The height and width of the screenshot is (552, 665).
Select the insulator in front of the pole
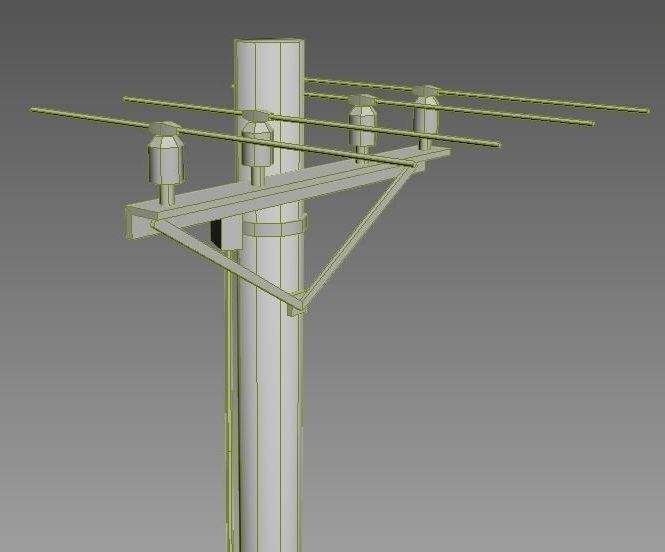click(257, 146)
